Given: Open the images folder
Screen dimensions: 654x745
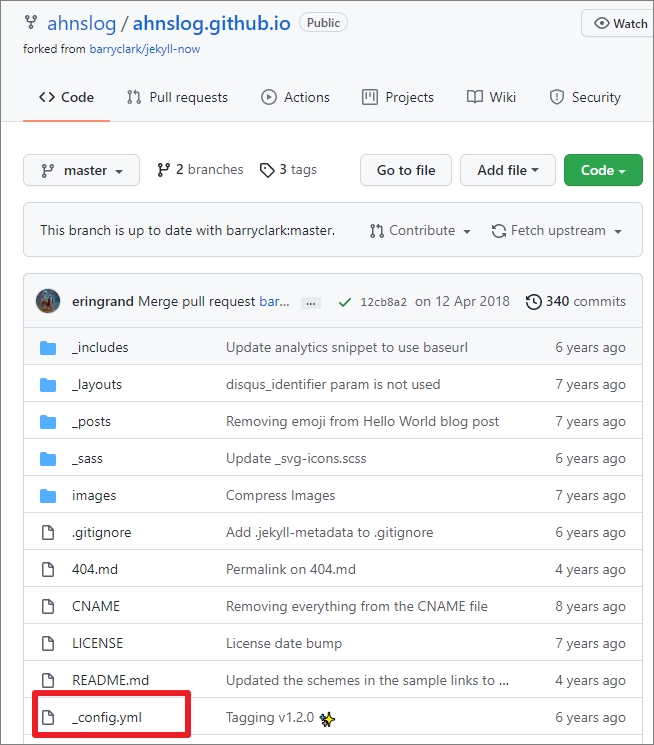Looking at the screenshot, I should (x=94, y=496).
